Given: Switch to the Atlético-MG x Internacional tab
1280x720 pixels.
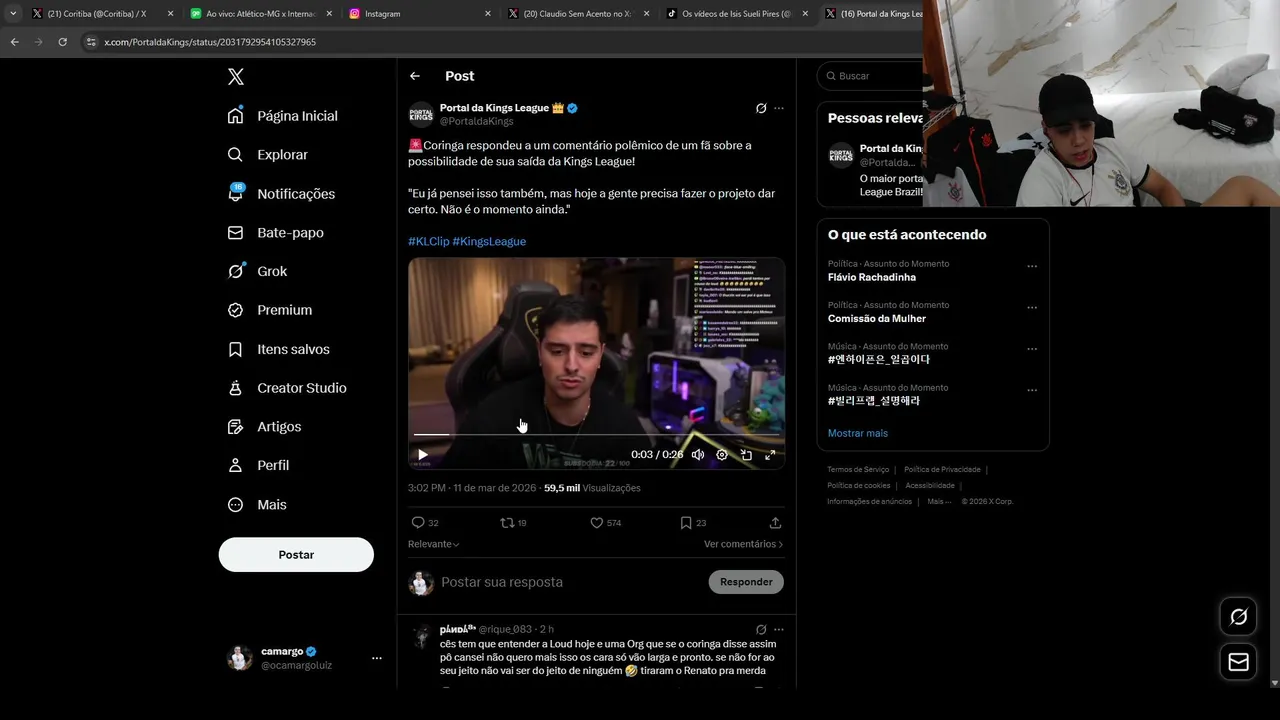Looking at the screenshot, I should [x=260, y=14].
